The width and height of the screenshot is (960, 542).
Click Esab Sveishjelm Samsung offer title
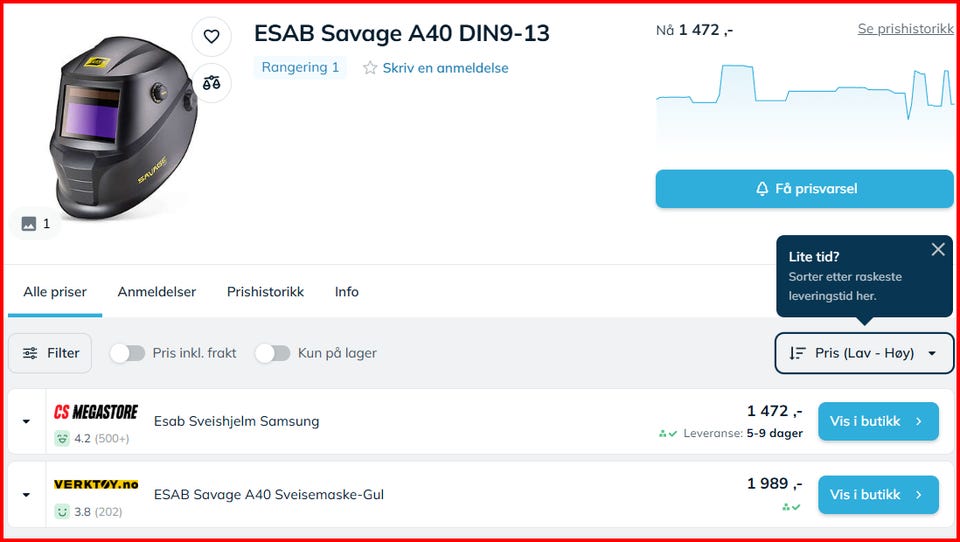pyautogui.click(x=236, y=421)
